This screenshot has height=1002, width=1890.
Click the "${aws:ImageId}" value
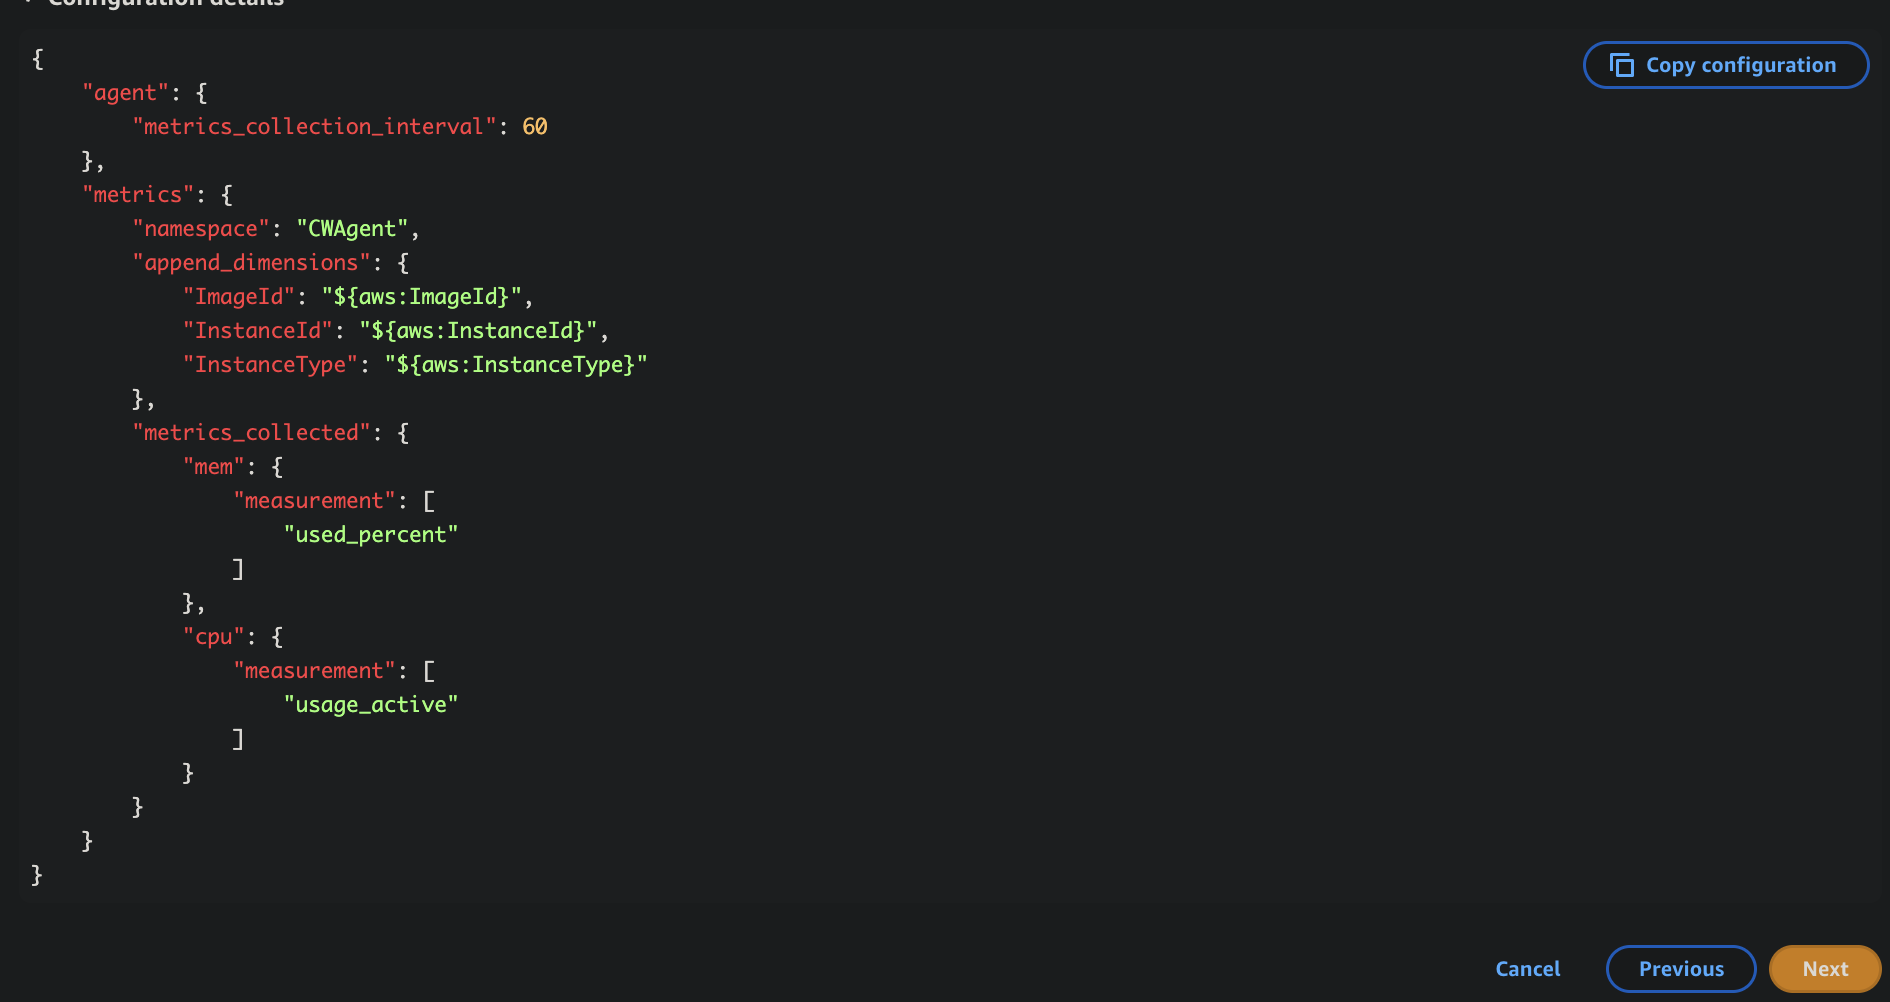[x=421, y=297]
